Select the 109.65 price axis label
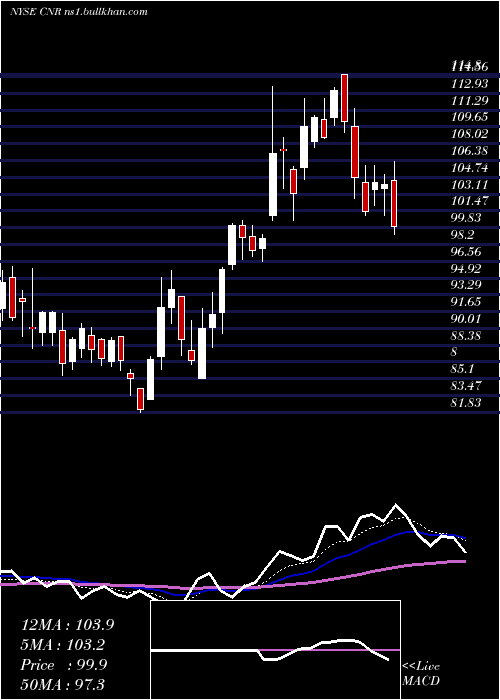 (469, 117)
